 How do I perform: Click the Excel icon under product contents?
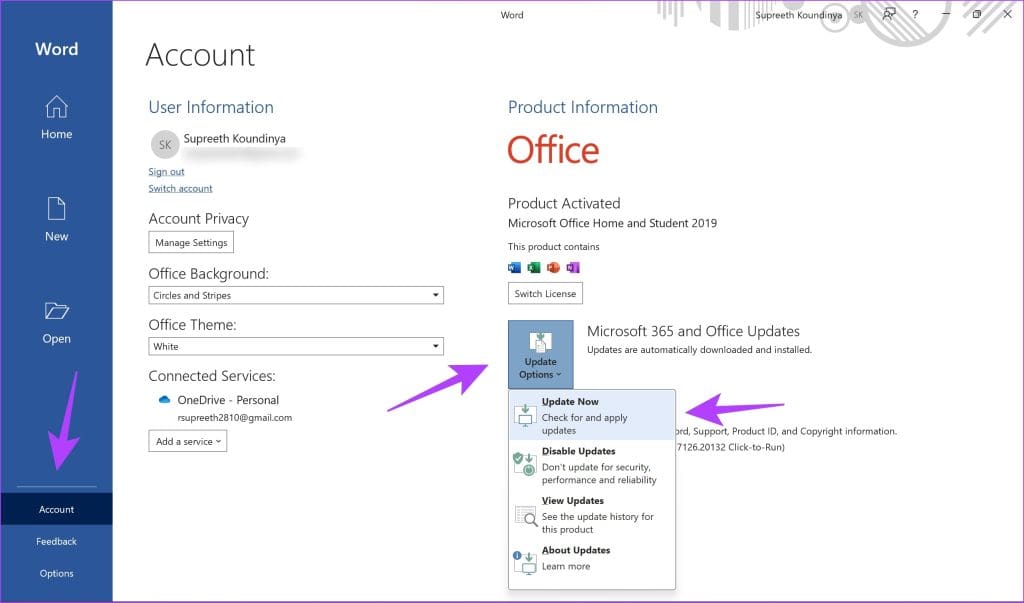tap(535, 266)
